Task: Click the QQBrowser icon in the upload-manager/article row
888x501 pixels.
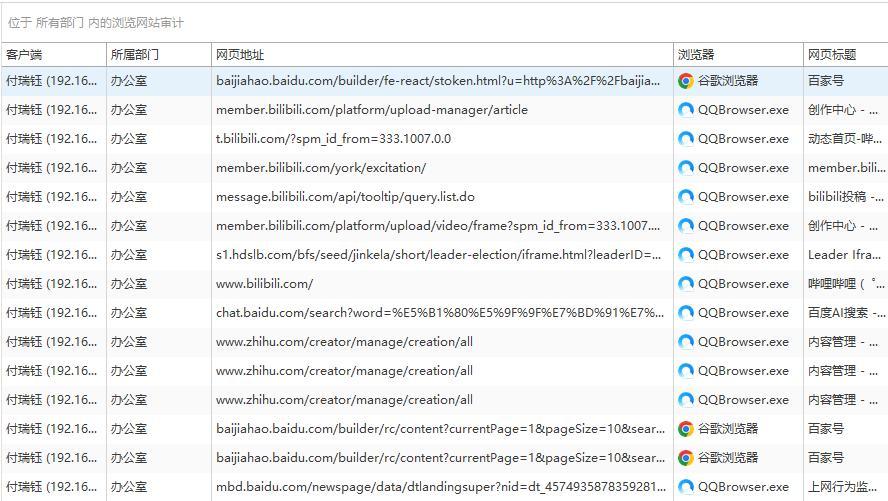Action: pos(685,110)
